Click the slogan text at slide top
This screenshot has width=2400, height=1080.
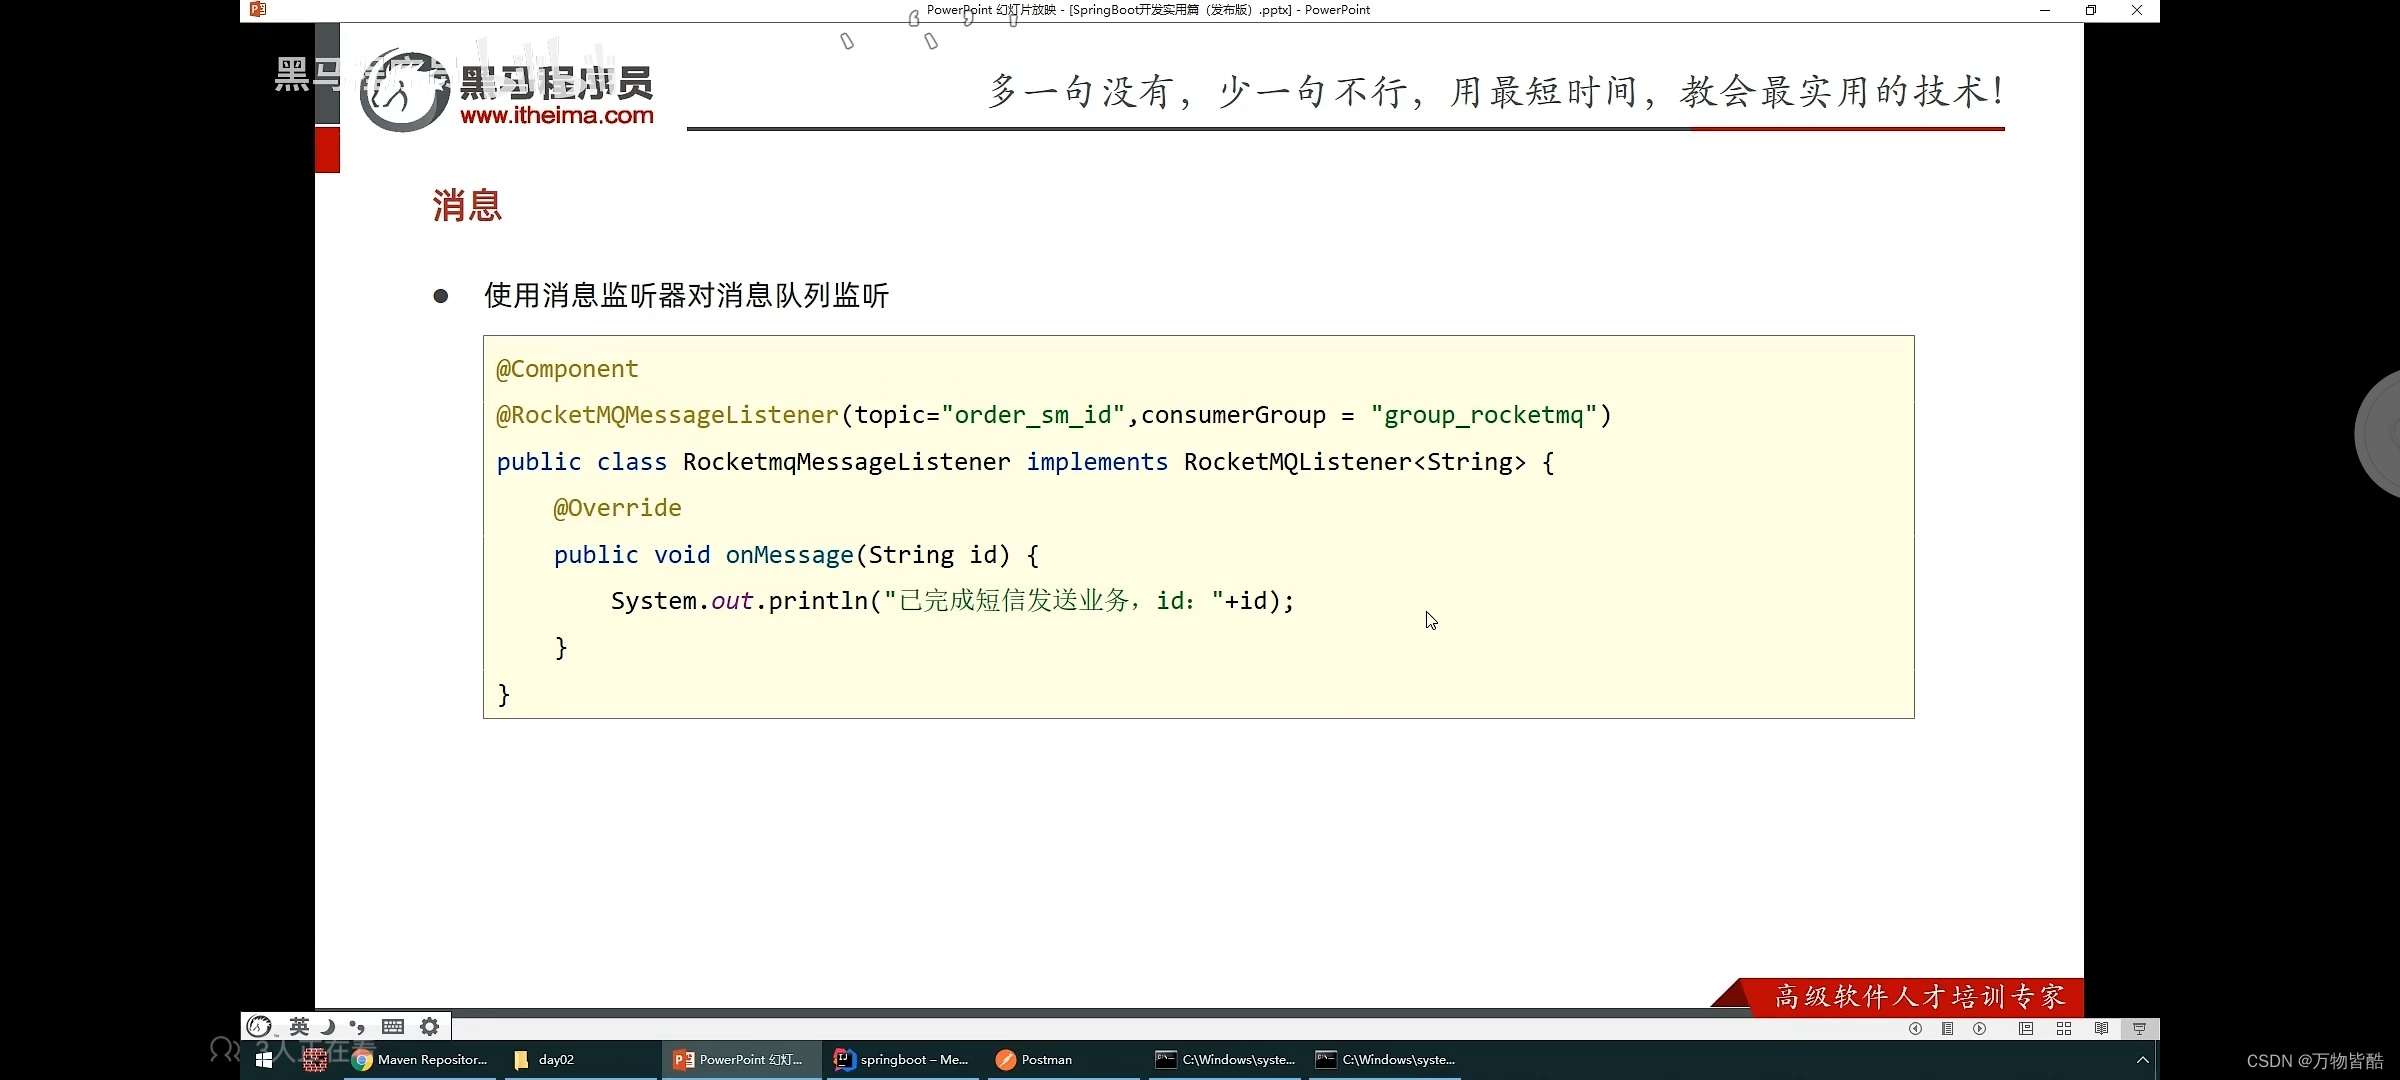[x=1496, y=92]
